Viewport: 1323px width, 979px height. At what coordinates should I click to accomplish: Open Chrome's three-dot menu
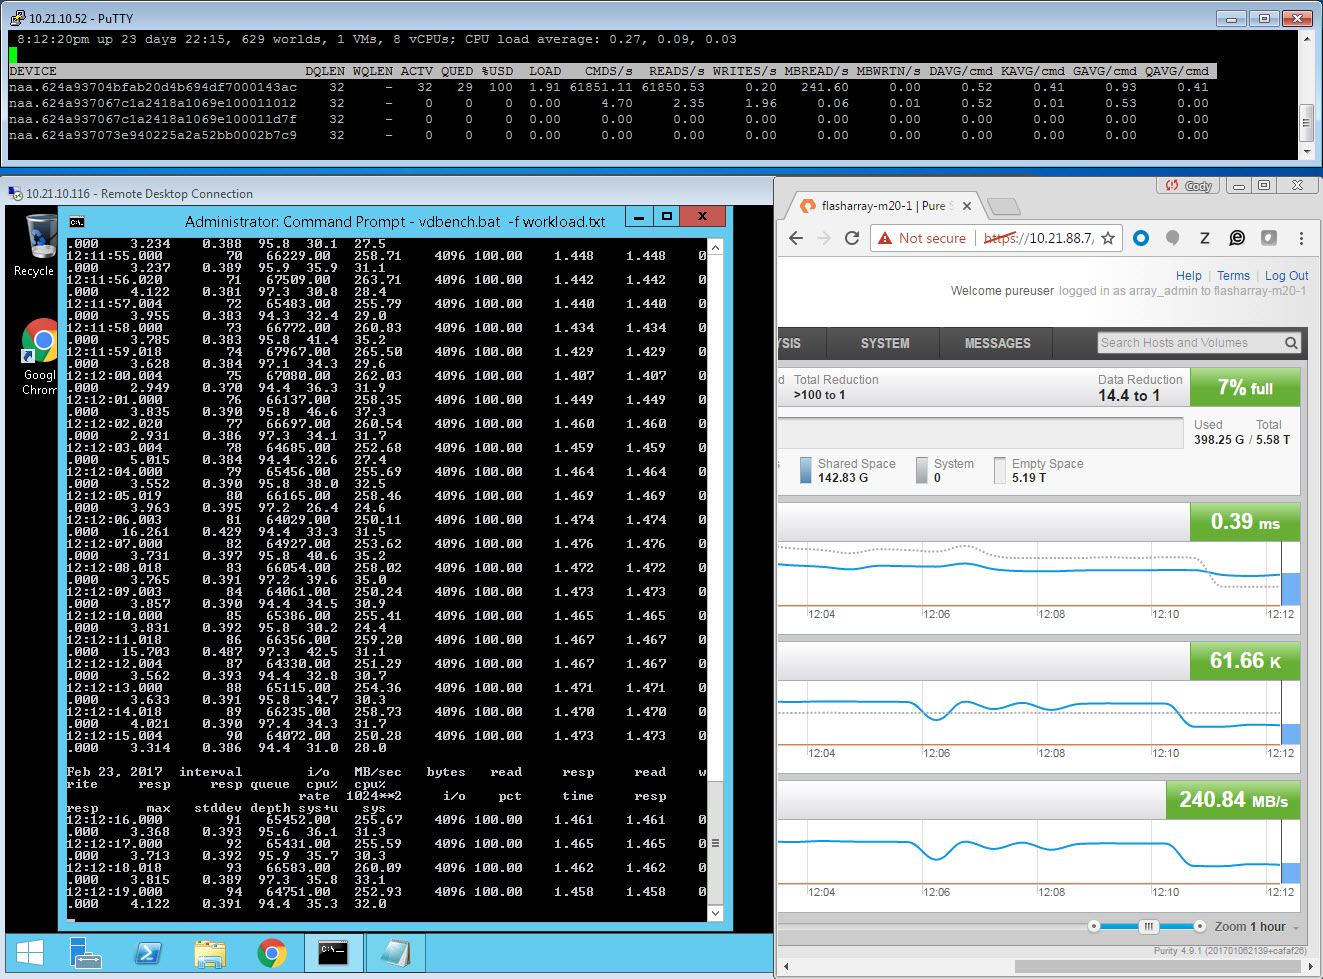pyautogui.click(x=1301, y=238)
